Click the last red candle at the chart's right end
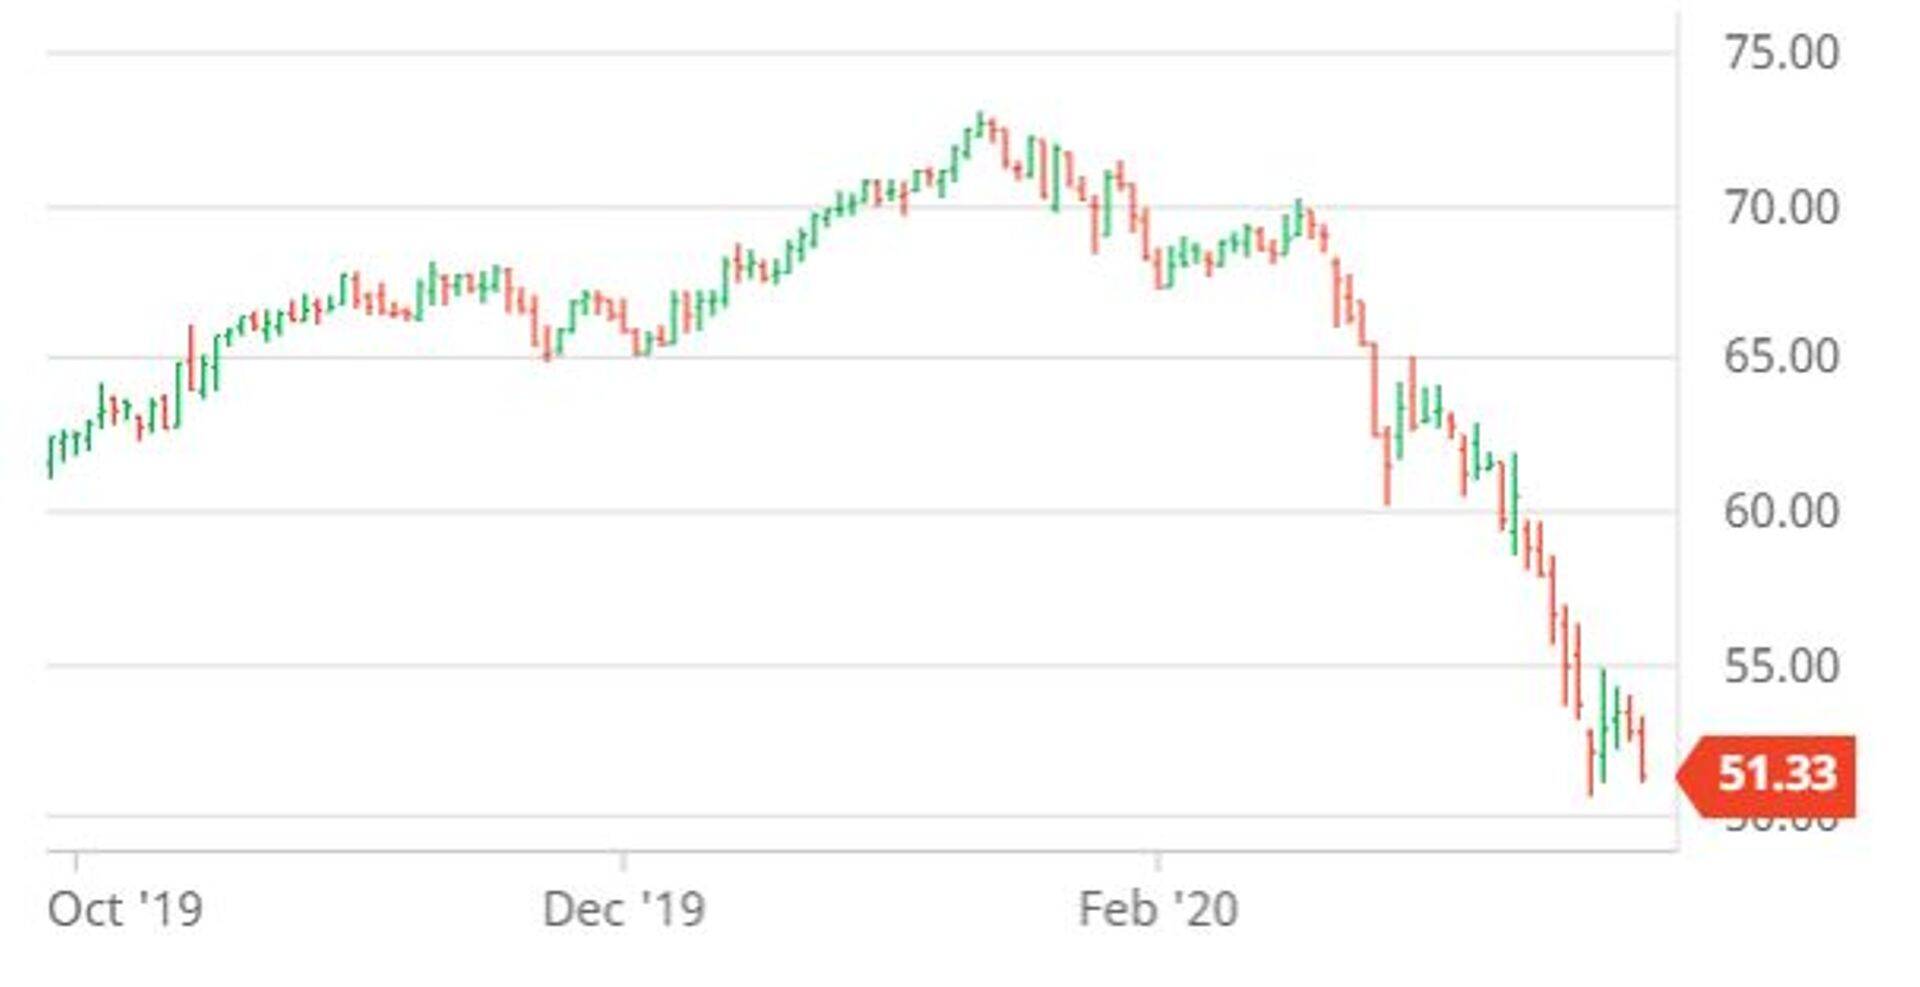This screenshot has height=987, width=1920. coord(1642,748)
